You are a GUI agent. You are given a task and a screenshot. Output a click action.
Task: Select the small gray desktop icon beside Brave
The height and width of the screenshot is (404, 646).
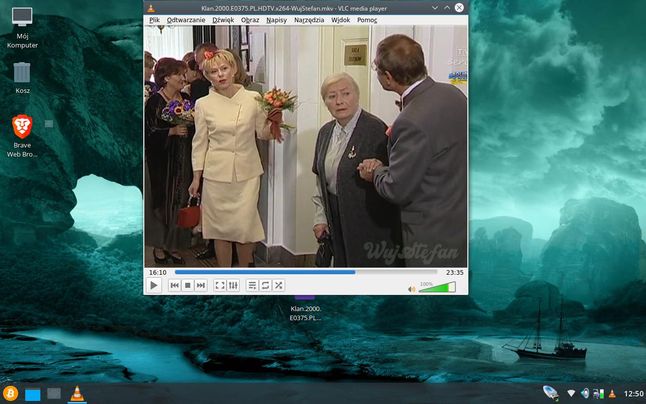point(49,124)
